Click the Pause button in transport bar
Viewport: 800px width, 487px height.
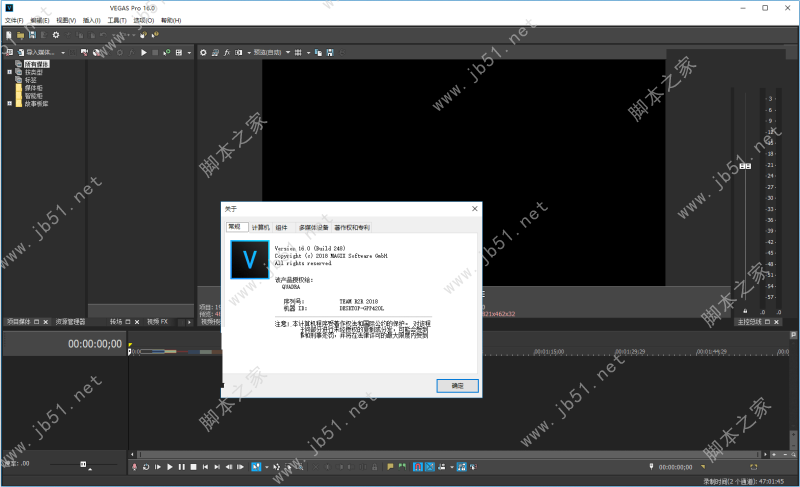182,467
